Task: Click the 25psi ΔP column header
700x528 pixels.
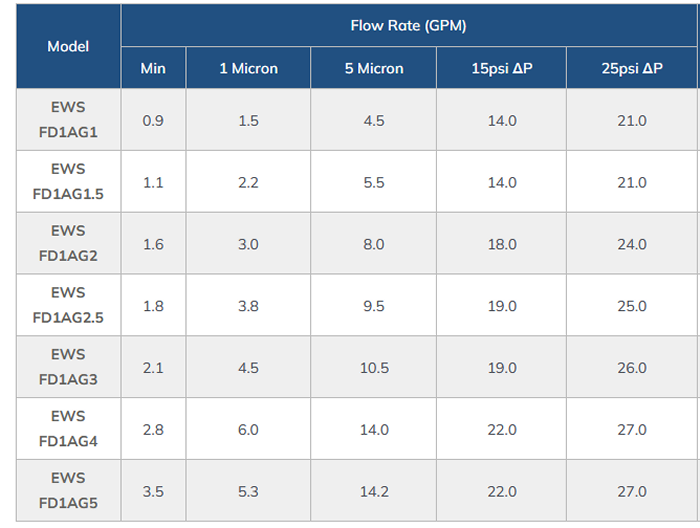Action: (632, 69)
